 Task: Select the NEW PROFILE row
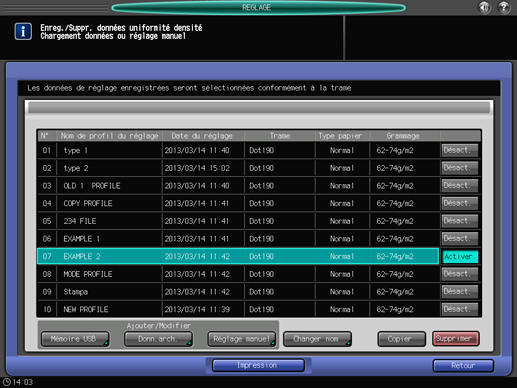(x=238, y=309)
